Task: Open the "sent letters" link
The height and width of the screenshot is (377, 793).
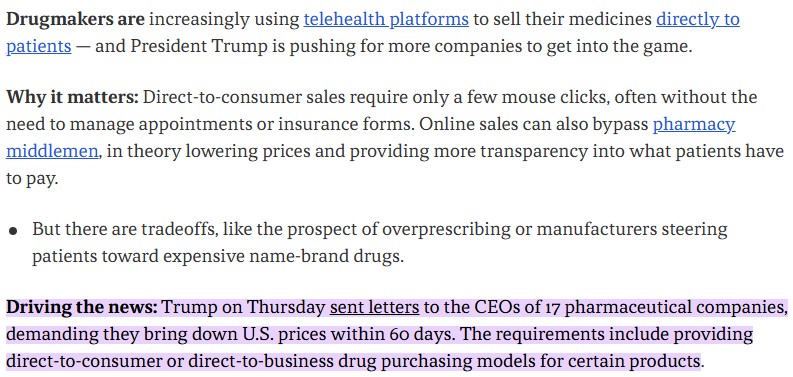Action: tap(374, 307)
